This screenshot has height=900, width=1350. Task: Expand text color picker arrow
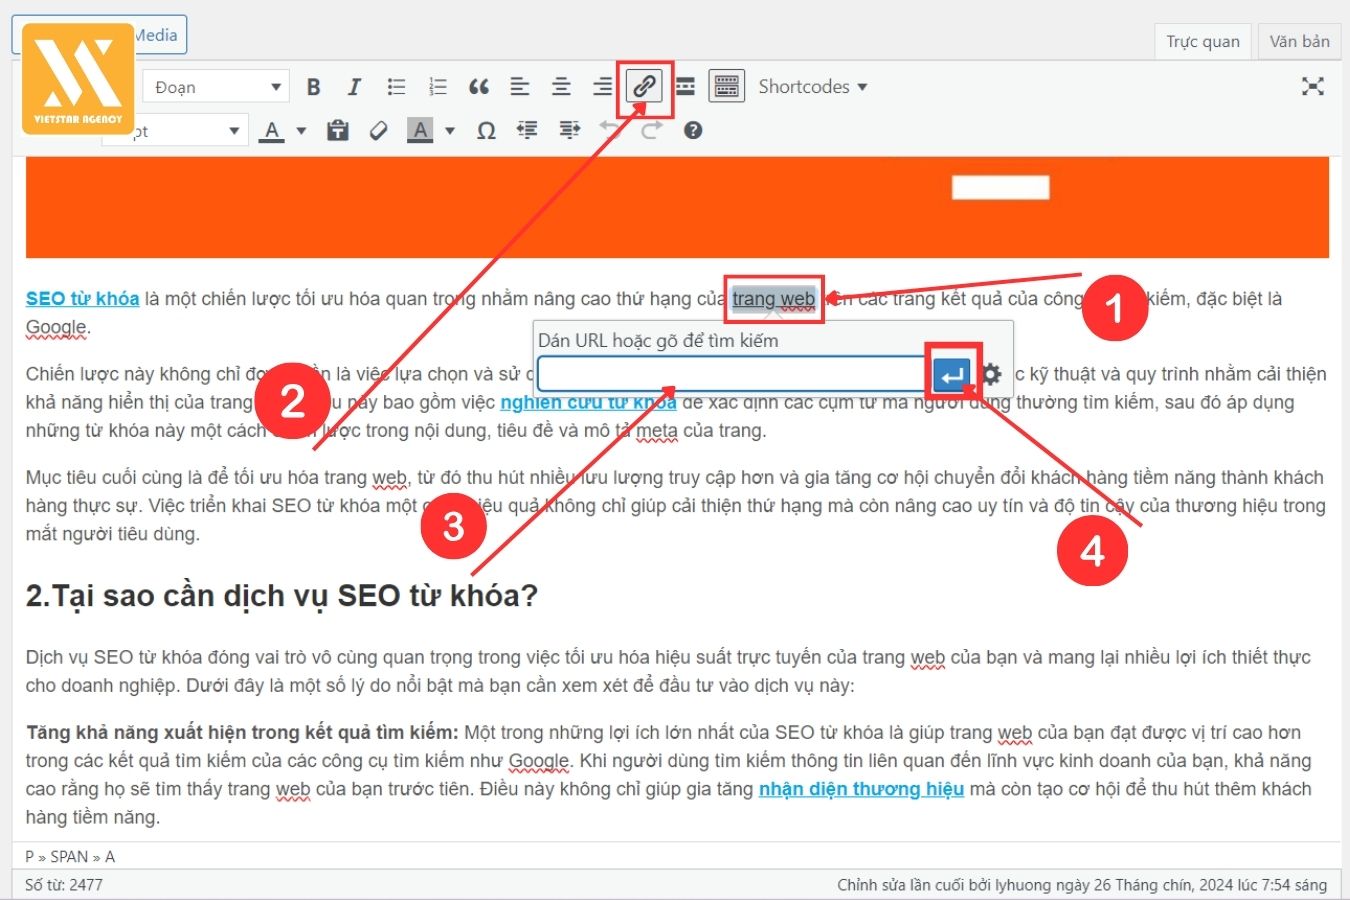click(x=301, y=131)
